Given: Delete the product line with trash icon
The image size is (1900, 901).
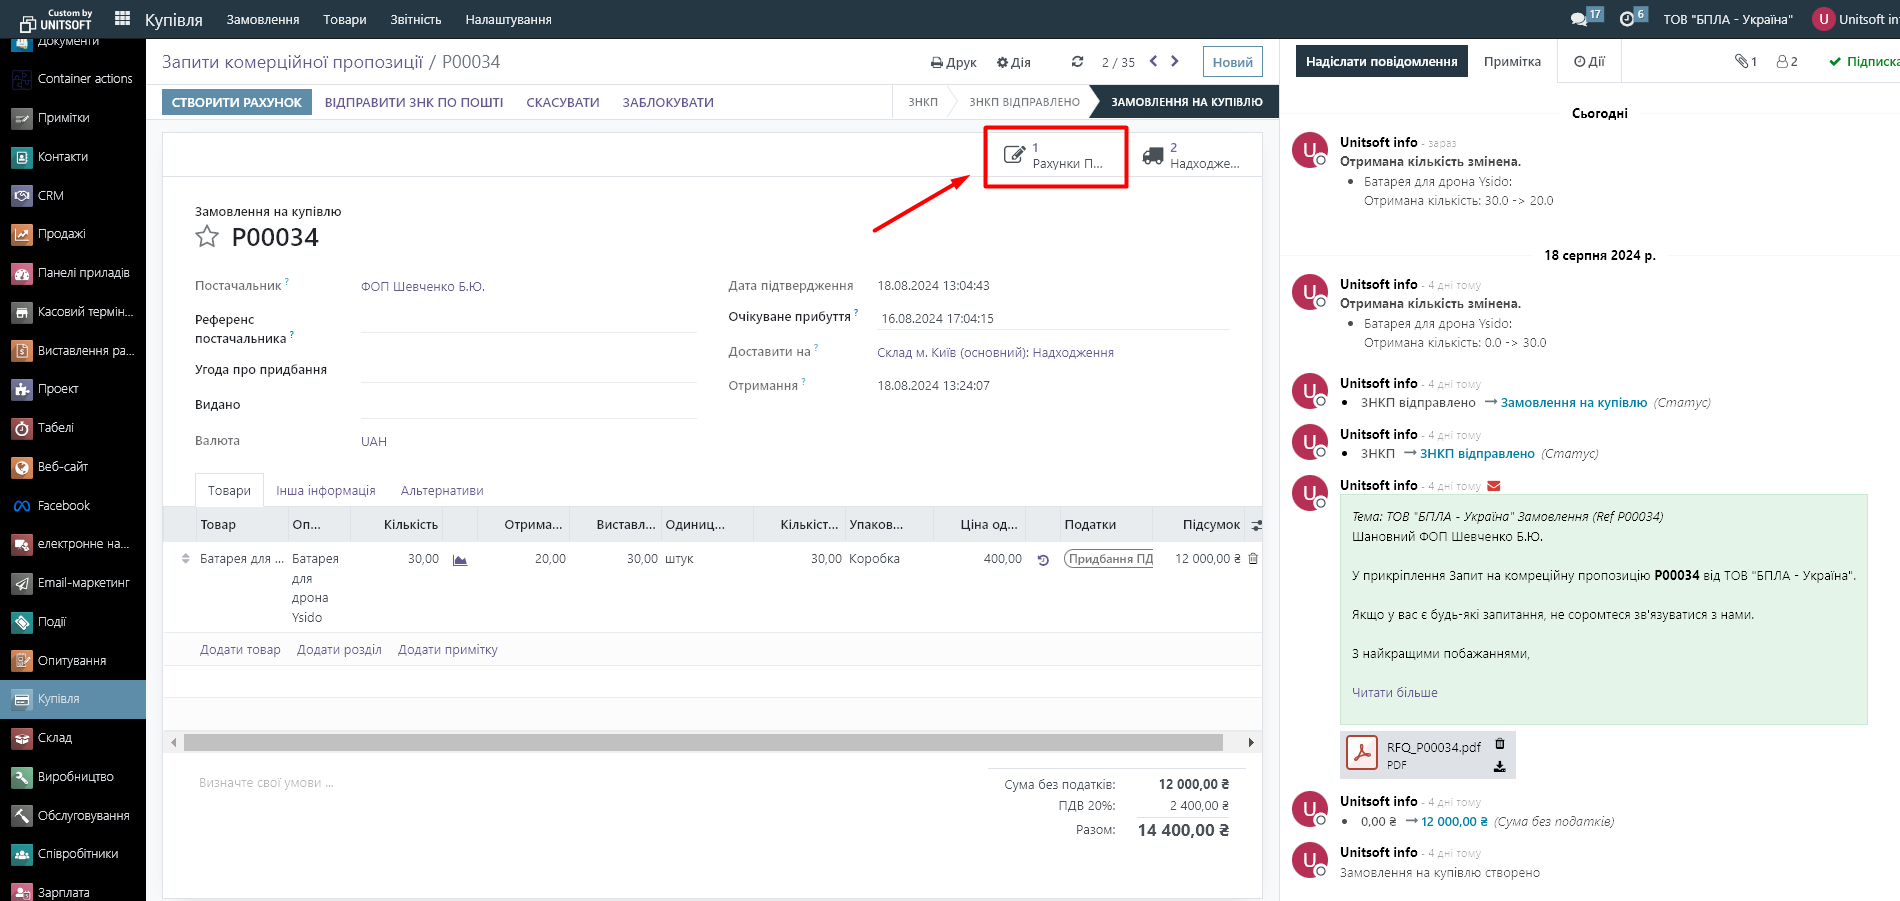Looking at the screenshot, I should 1253,559.
